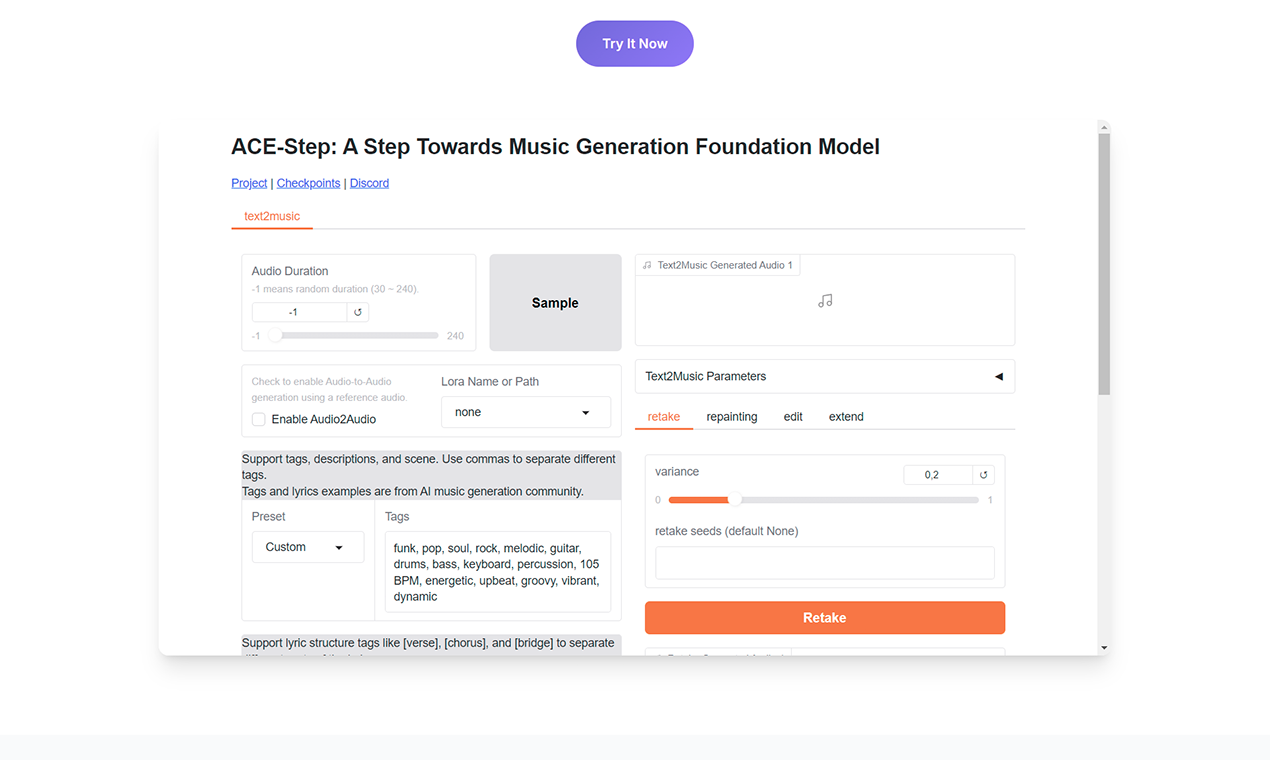Open the Project link
Screen dimensions: 1270x760
click(x=248, y=183)
